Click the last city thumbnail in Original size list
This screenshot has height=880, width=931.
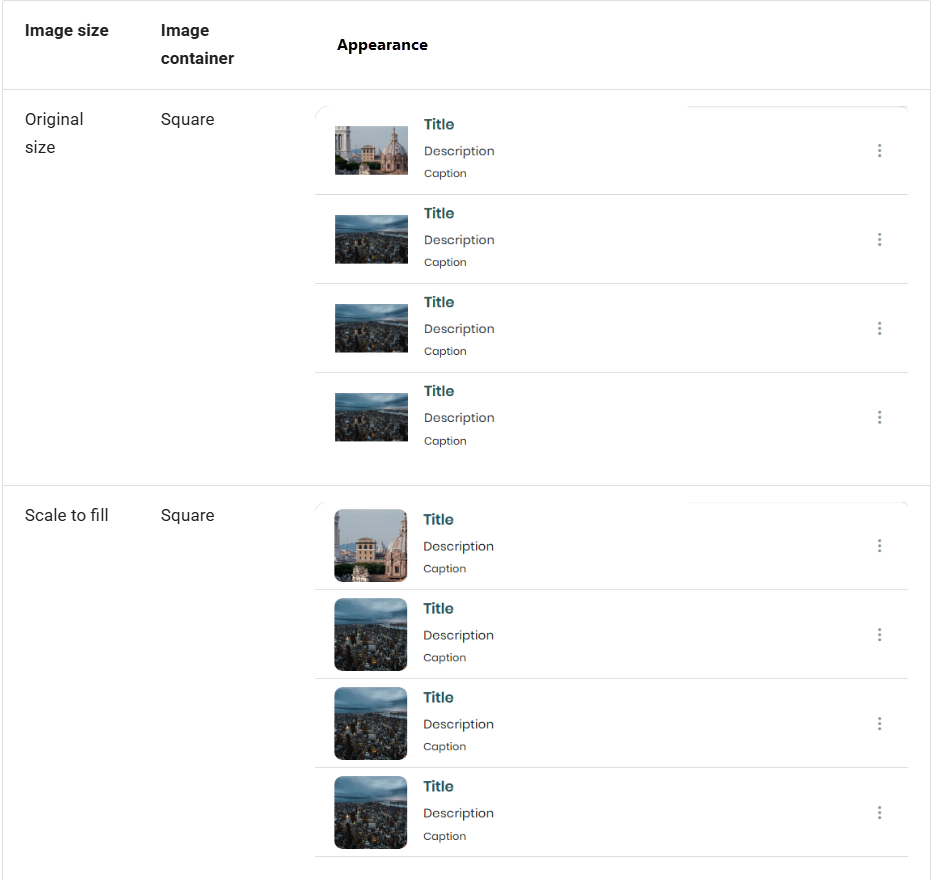(x=371, y=417)
